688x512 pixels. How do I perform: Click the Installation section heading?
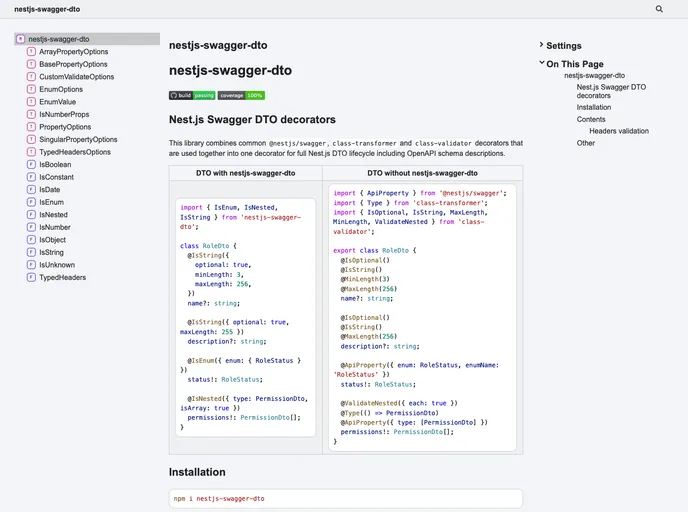point(197,472)
